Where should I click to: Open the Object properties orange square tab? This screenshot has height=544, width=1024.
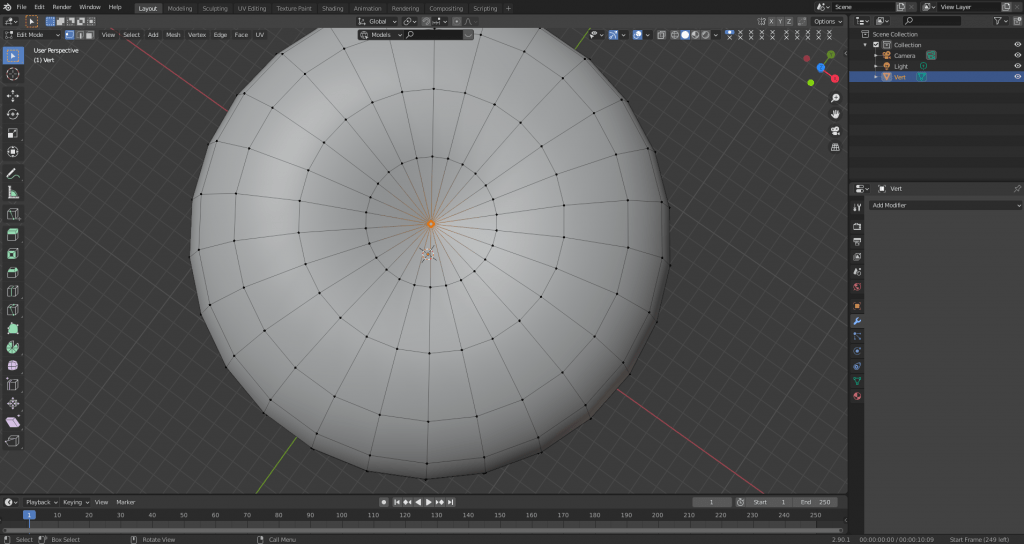pyautogui.click(x=857, y=306)
